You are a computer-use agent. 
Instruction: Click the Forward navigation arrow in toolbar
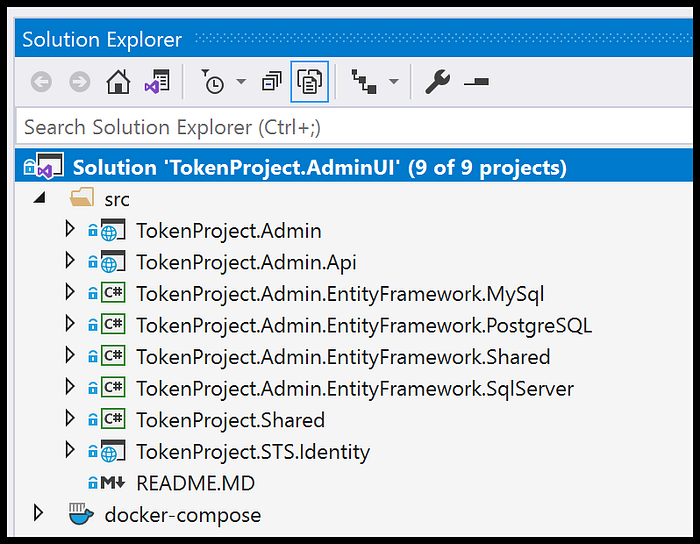[80, 82]
